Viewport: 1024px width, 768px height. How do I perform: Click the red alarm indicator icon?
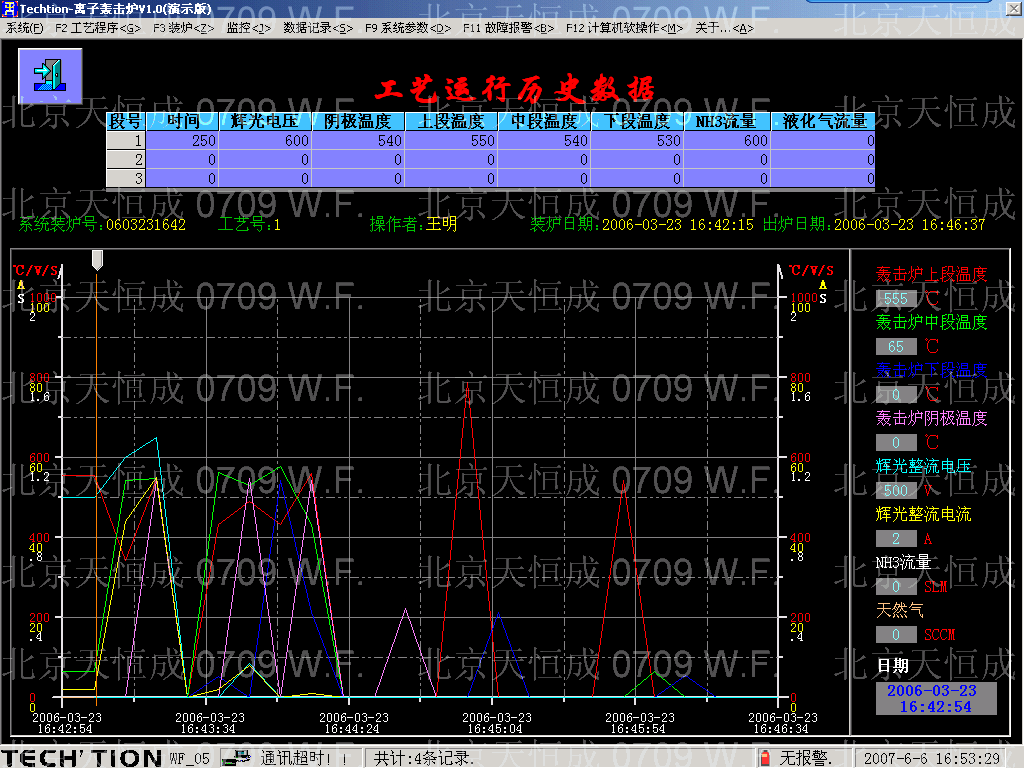pyautogui.click(x=766, y=758)
